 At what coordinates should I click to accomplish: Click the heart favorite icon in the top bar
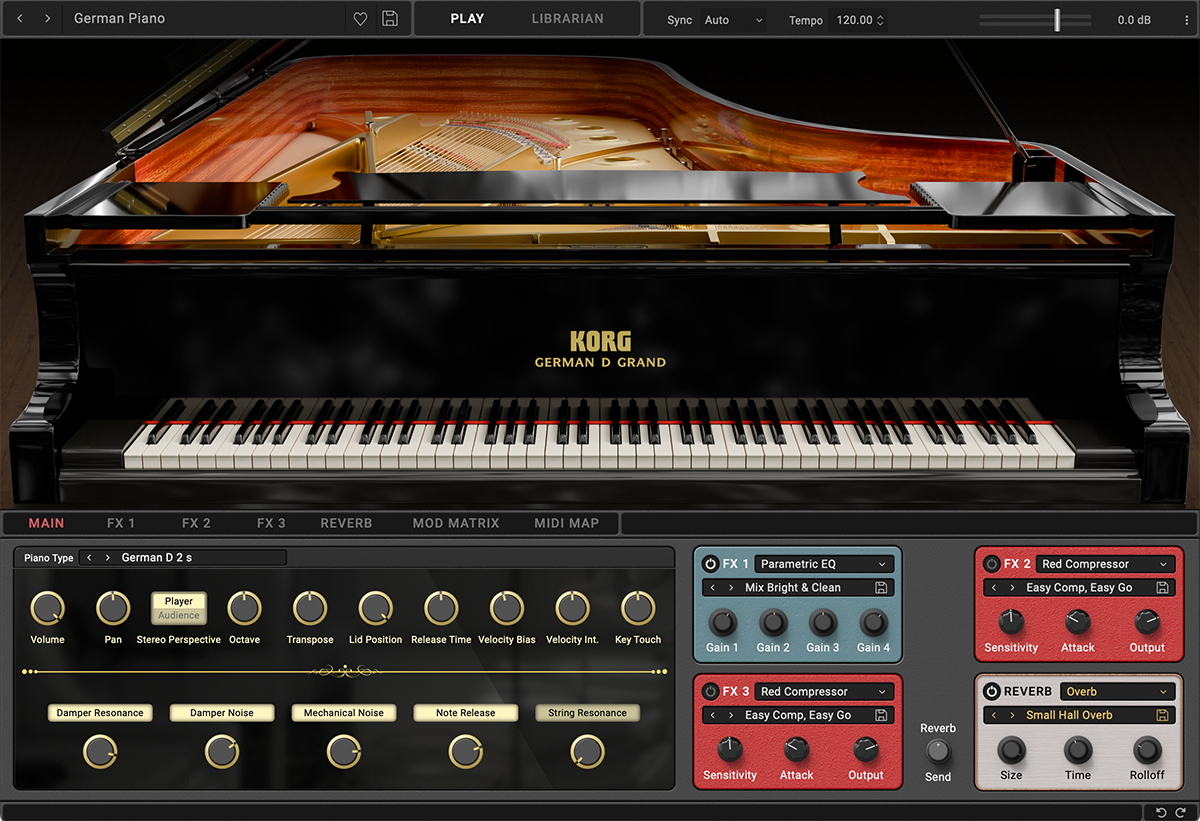[360, 18]
